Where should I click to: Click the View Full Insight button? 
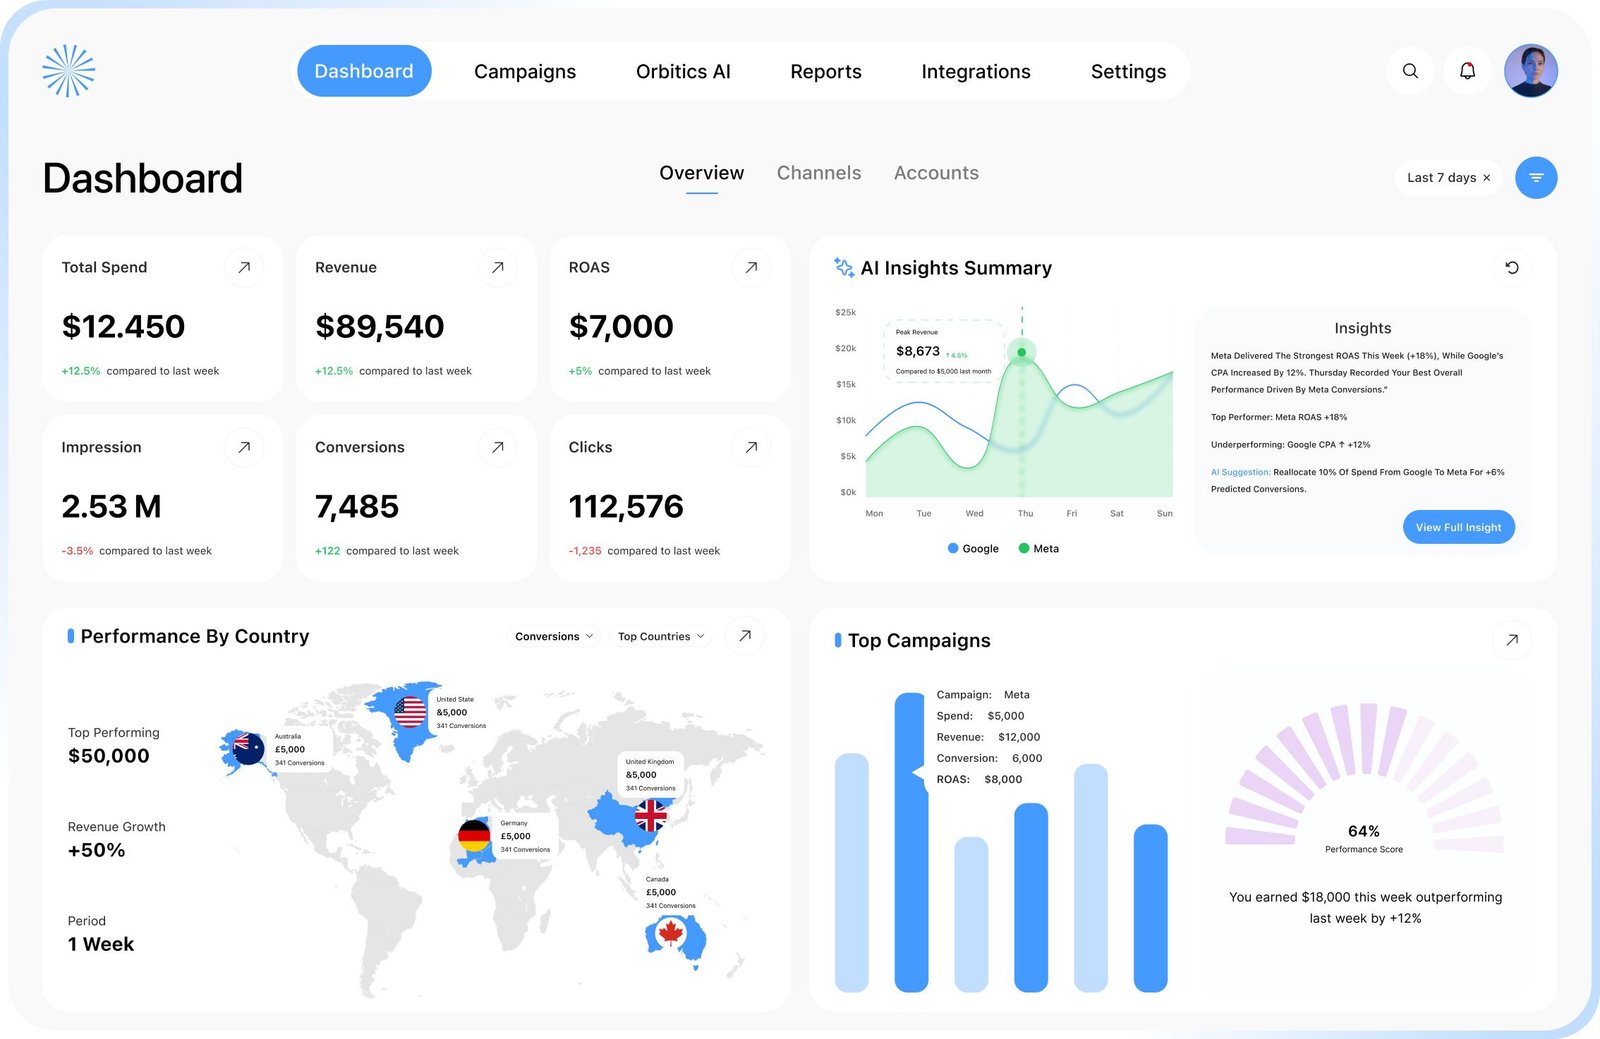[x=1459, y=527]
